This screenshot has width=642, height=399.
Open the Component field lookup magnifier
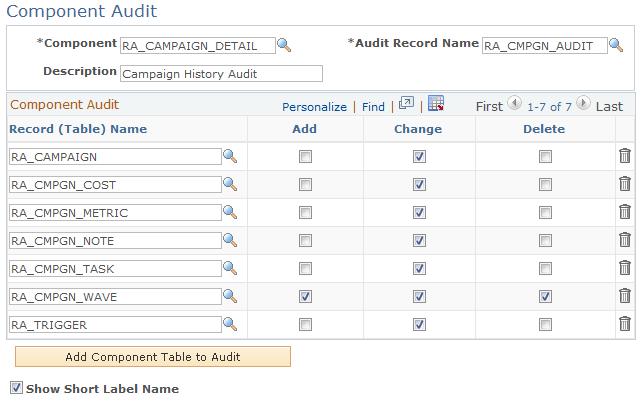[284, 45]
